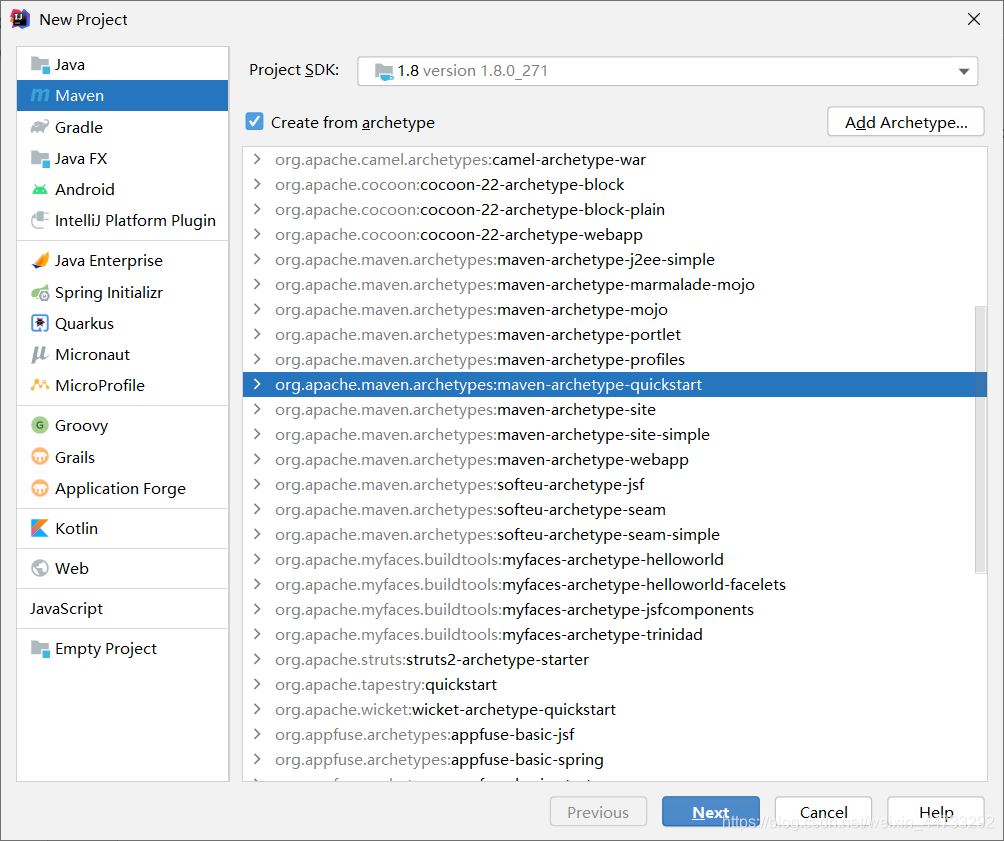Select myfaces-archetype-trinidad archetype
This screenshot has width=1004, height=841.
pos(615,634)
